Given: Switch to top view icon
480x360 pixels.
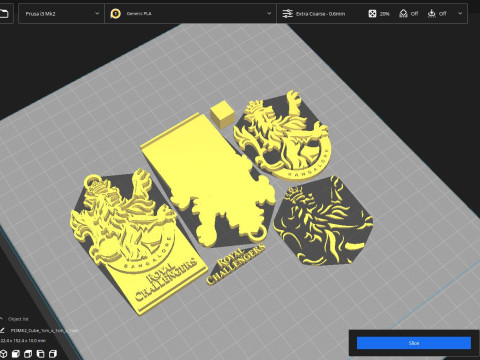Looking at the screenshot, I should pyautogui.click(x=28, y=353).
